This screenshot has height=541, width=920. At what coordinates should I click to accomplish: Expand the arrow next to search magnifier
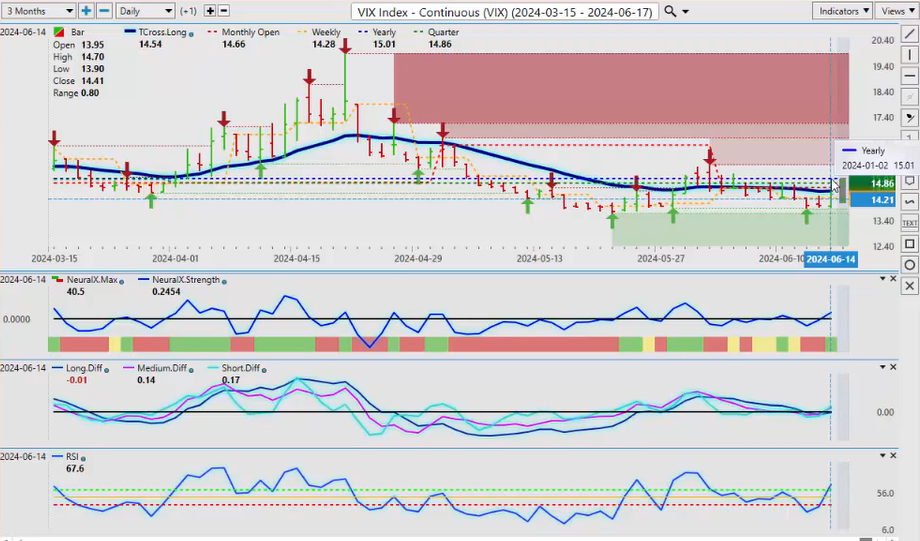click(x=685, y=11)
